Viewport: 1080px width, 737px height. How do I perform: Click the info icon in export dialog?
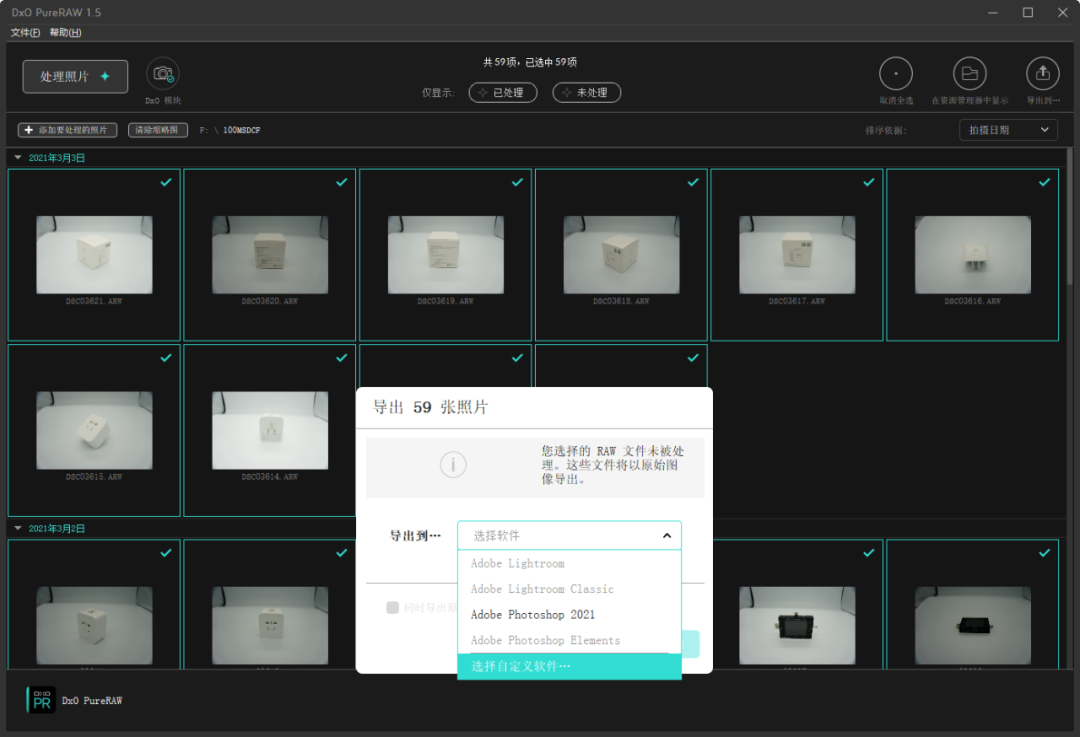[x=453, y=464]
